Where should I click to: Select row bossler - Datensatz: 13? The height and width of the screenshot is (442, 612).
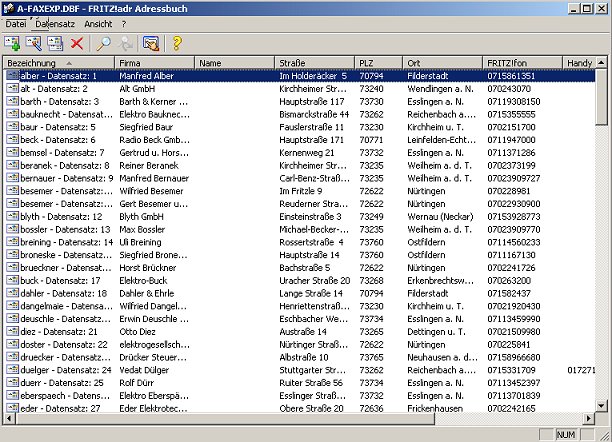pos(299,229)
